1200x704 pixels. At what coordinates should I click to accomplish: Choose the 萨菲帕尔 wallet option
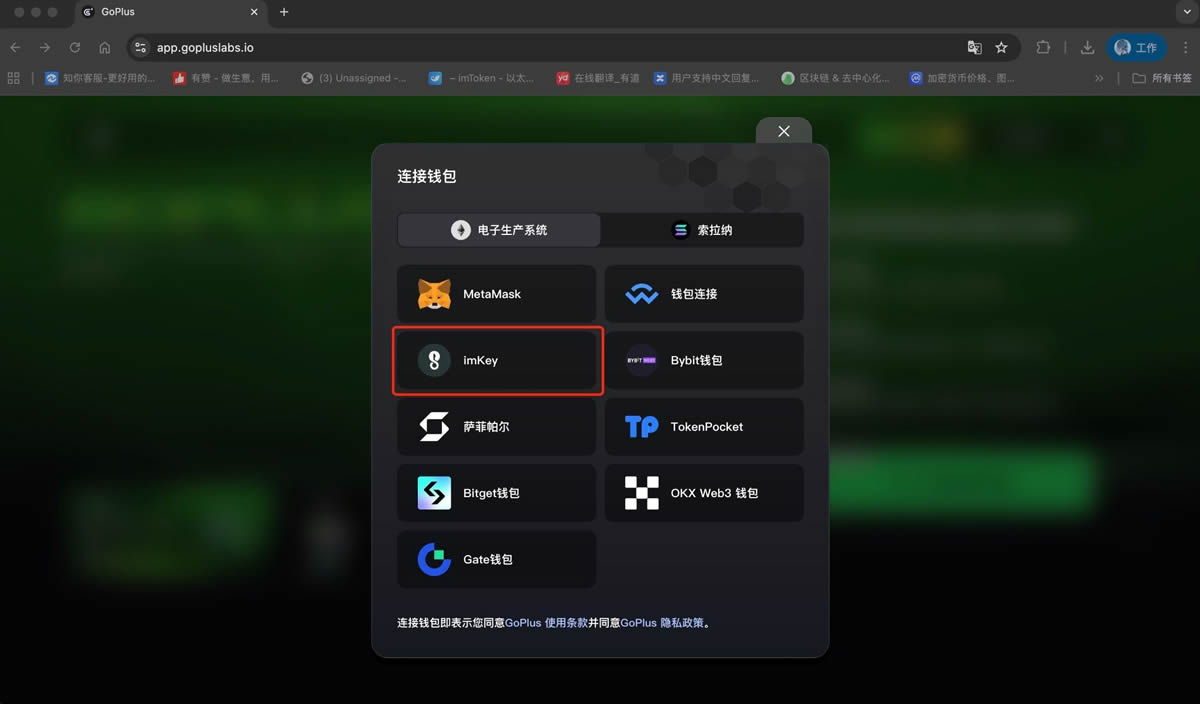click(x=496, y=427)
